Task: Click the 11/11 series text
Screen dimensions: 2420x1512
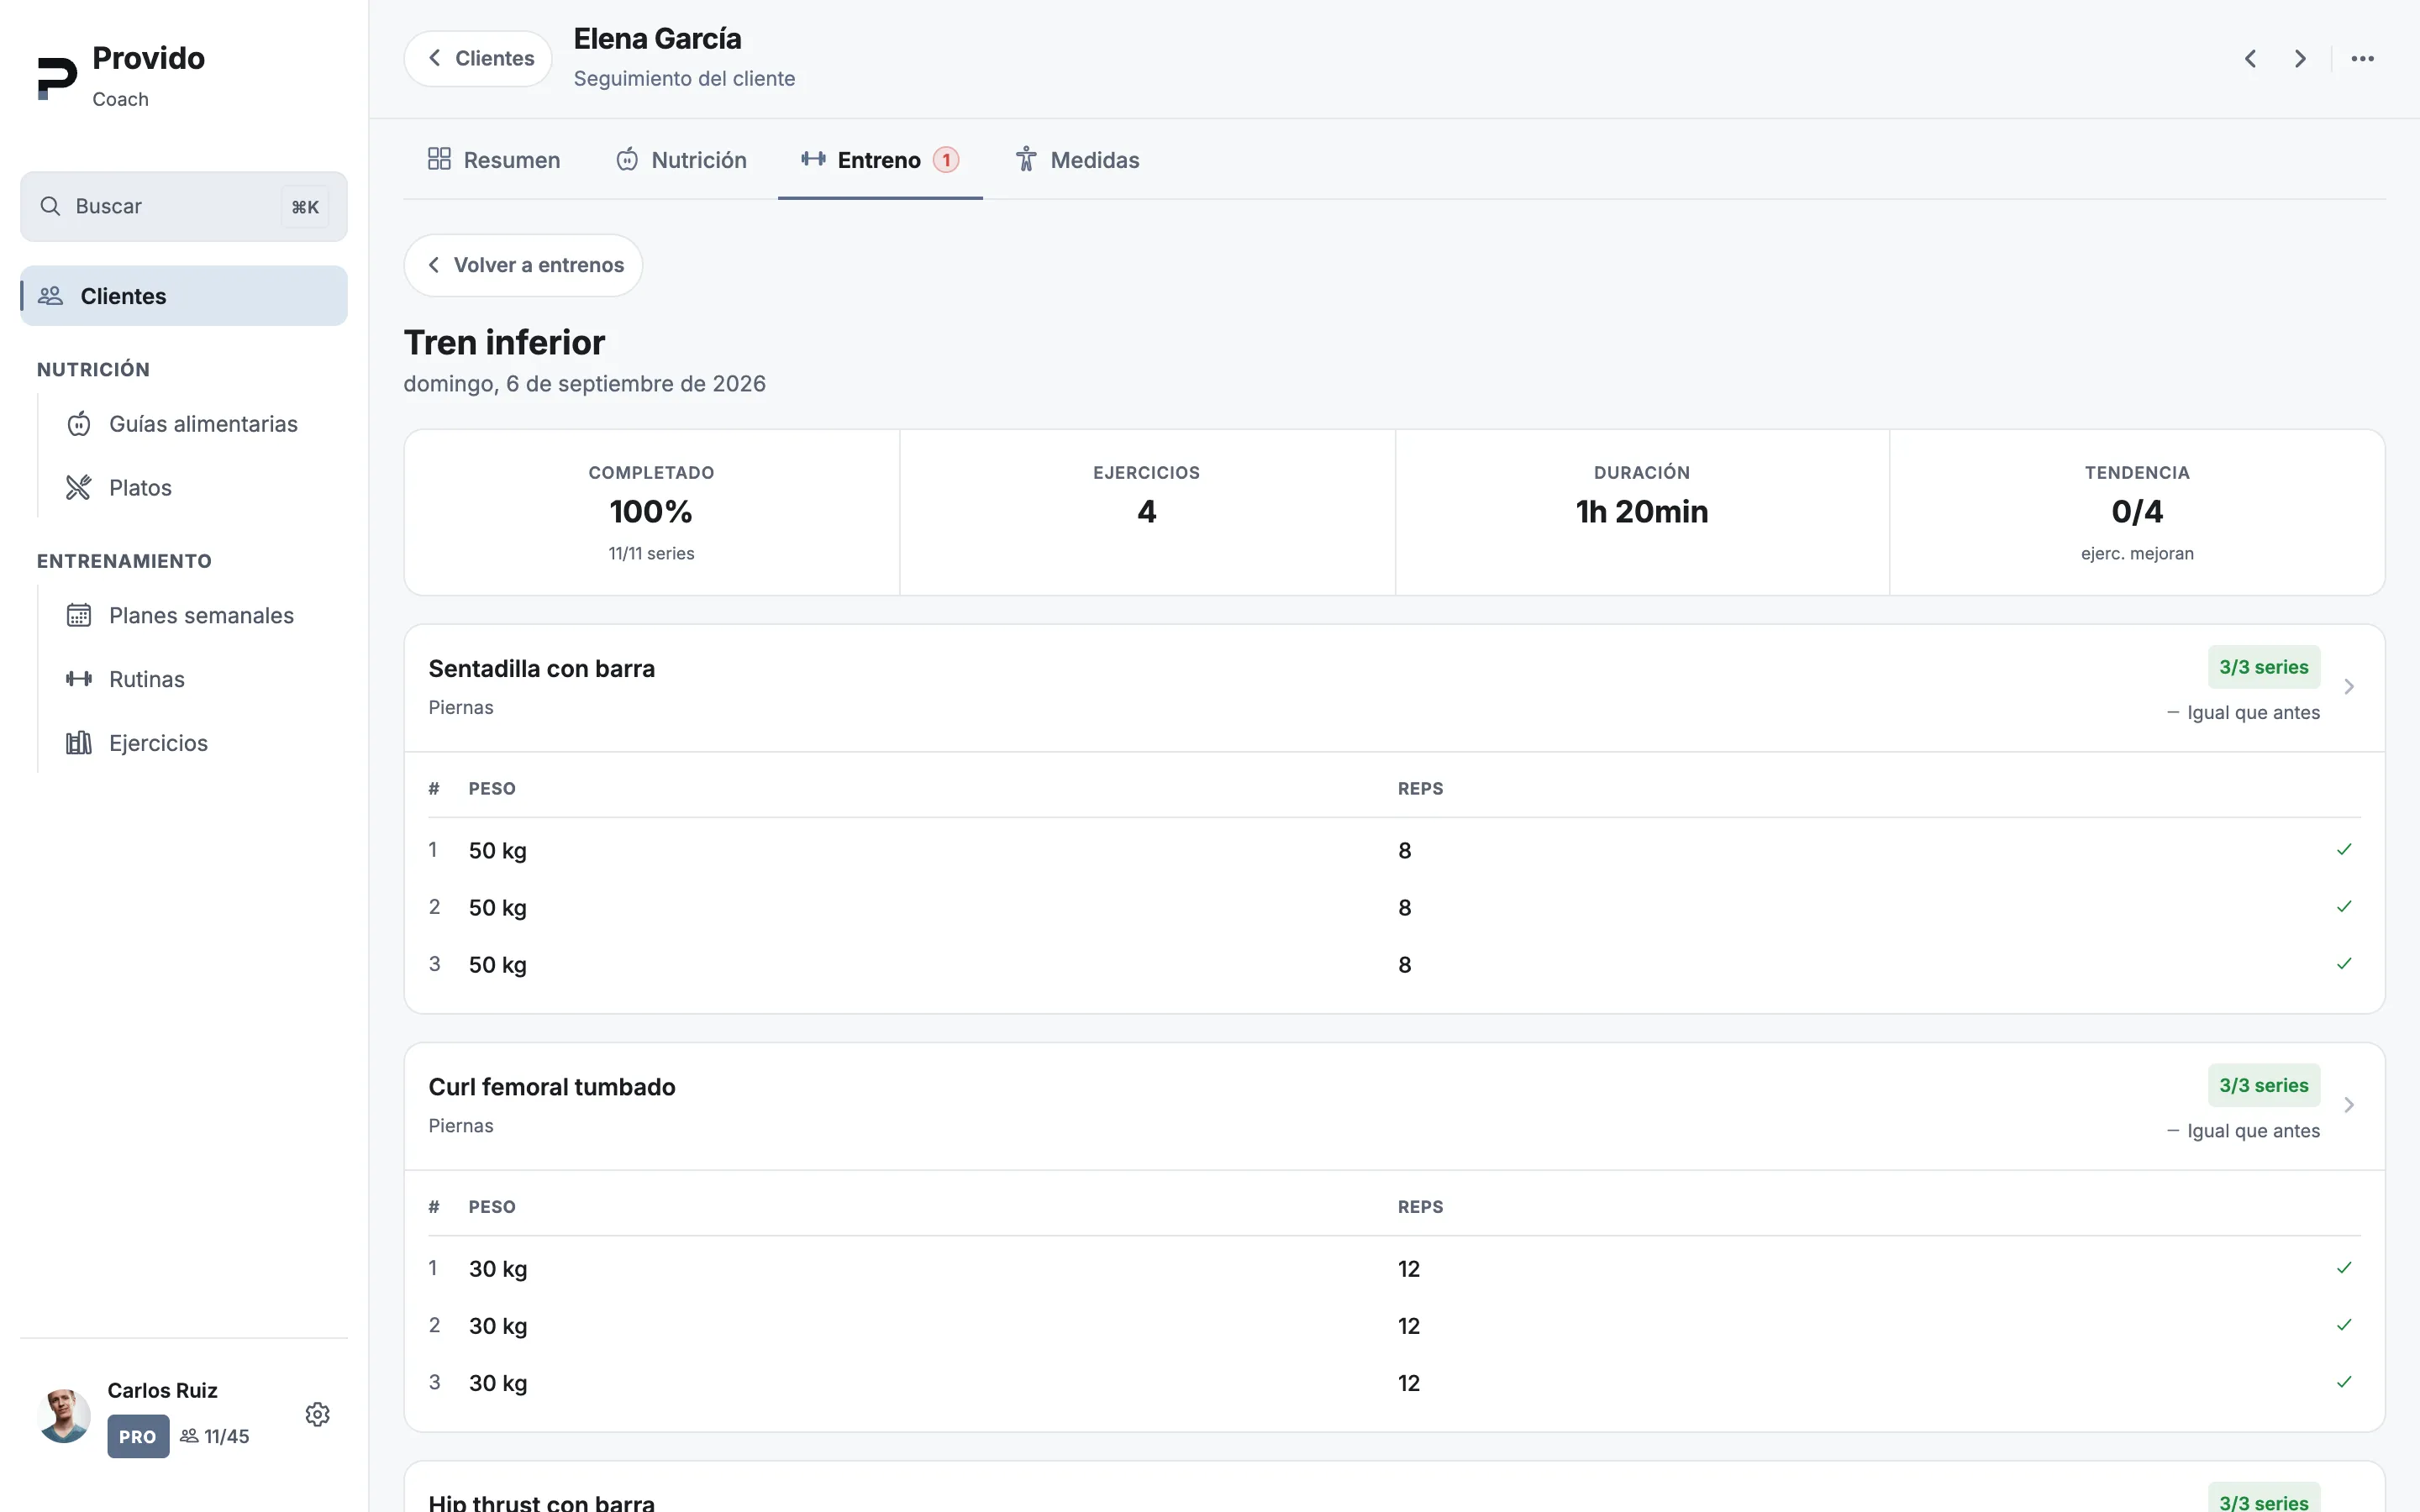Action: [x=651, y=554]
